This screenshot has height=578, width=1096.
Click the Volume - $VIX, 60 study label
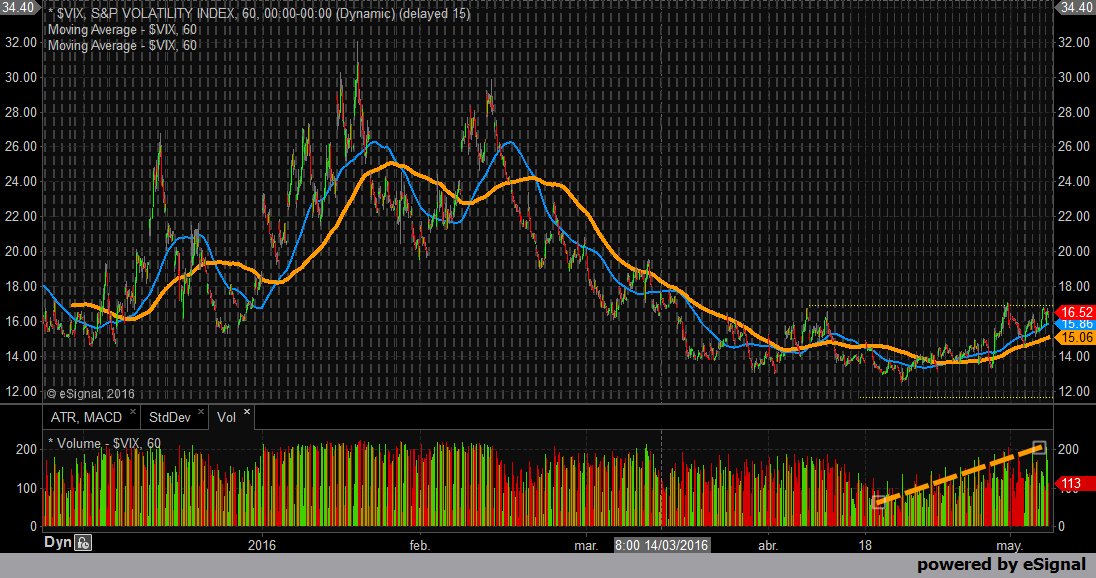click(105, 443)
